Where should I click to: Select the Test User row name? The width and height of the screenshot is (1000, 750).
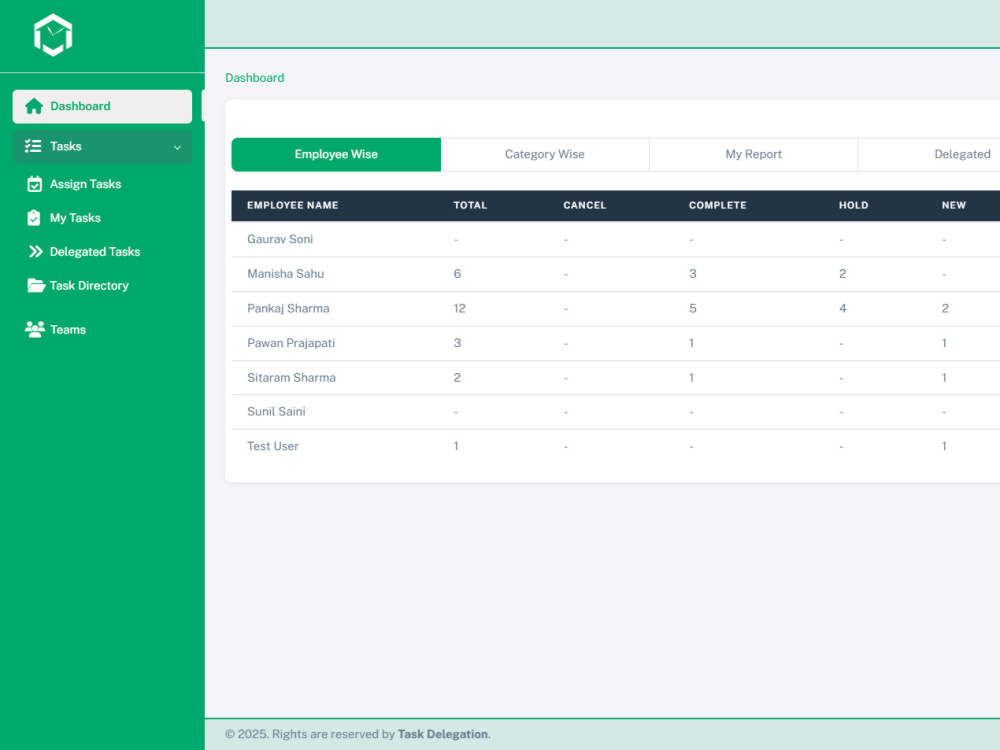(x=273, y=446)
